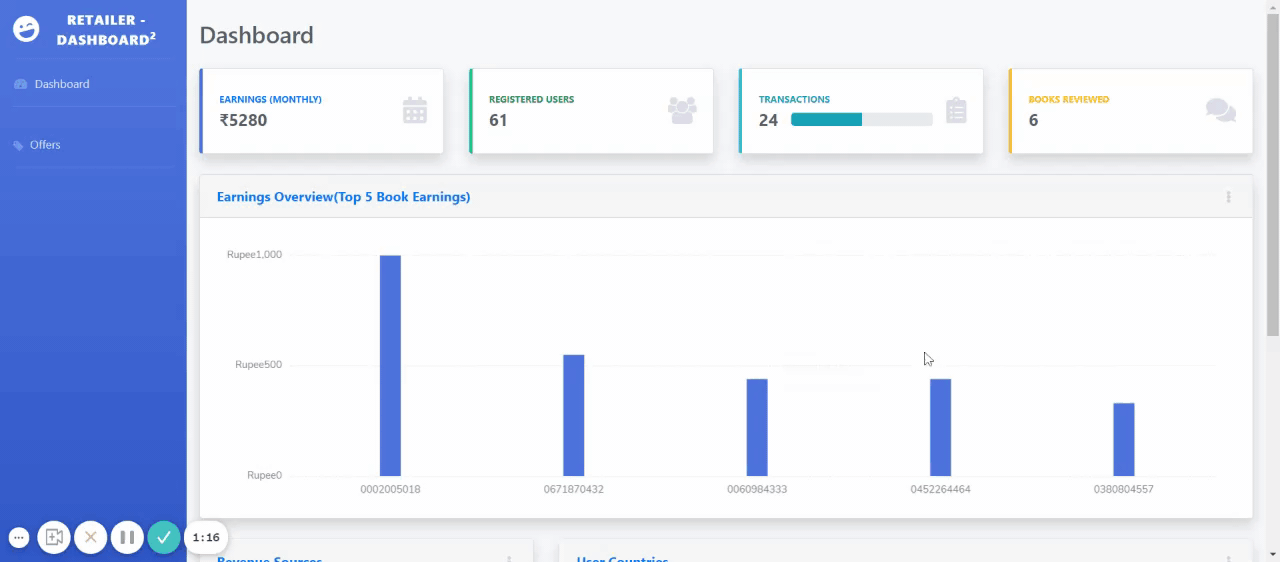This screenshot has height=562, width=1280.
Task: Click the bar for book 0060984333
Action: [x=757, y=427]
